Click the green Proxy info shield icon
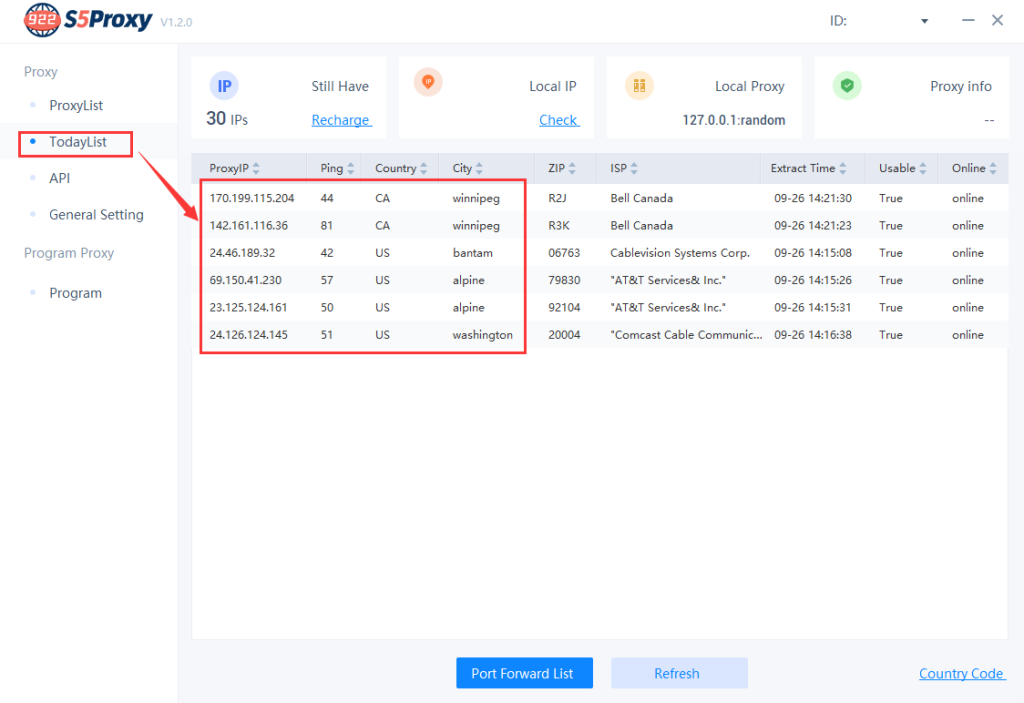 [x=847, y=86]
